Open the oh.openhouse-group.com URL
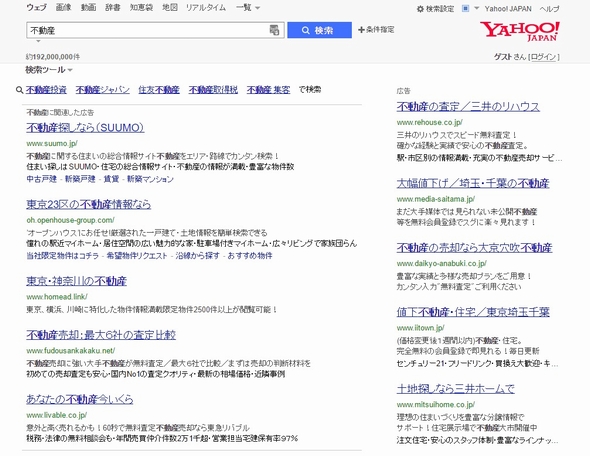This screenshot has height=456, width=590. [x=70, y=220]
